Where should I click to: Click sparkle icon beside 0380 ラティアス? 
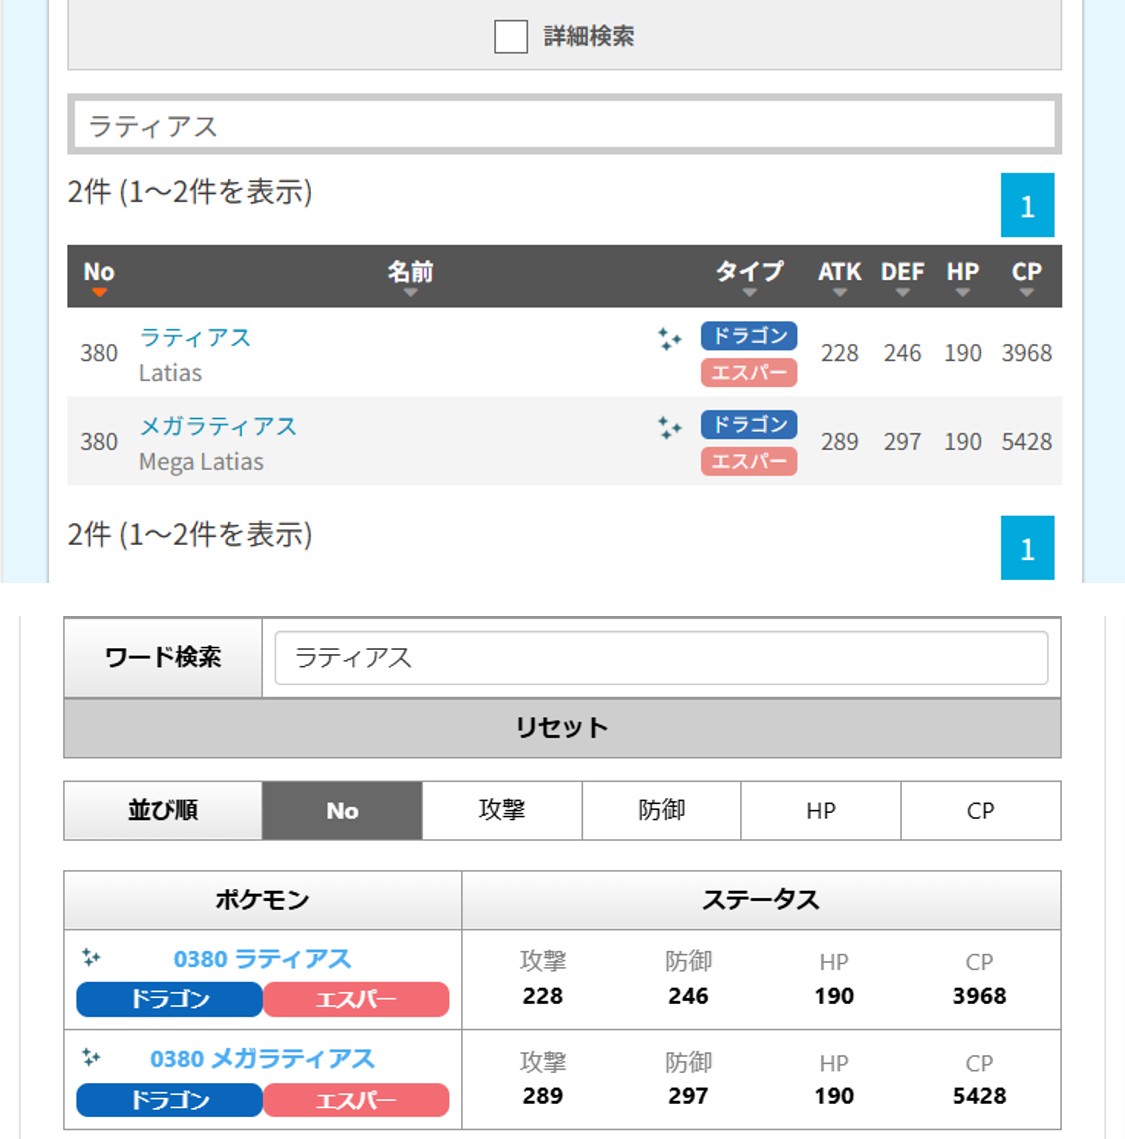click(x=91, y=958)
